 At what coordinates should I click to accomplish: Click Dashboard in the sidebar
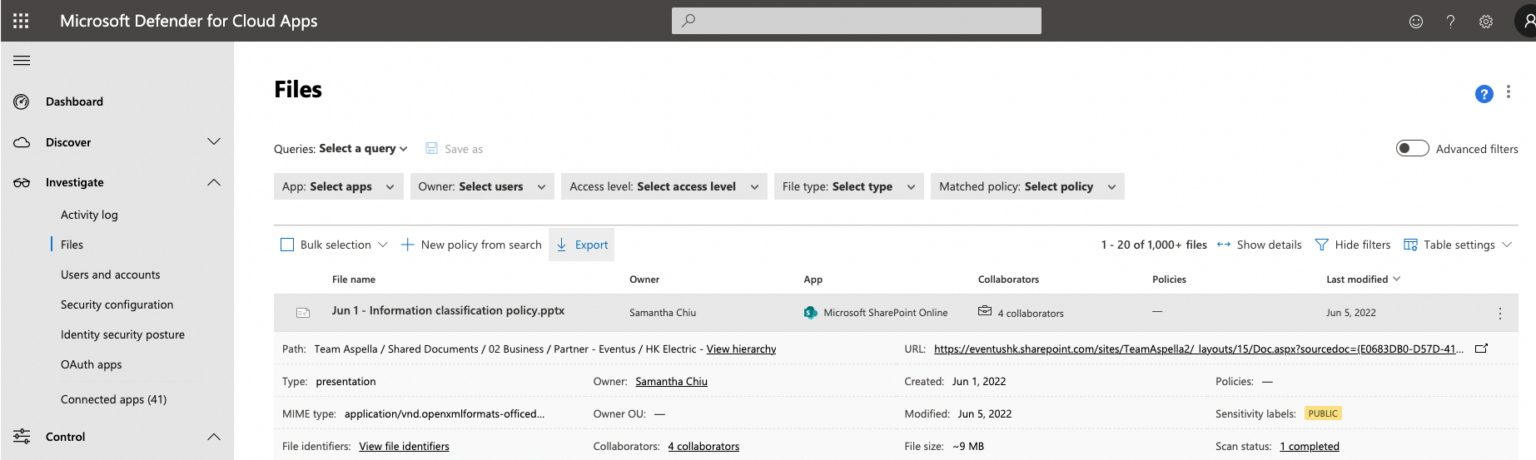(74, 102)
